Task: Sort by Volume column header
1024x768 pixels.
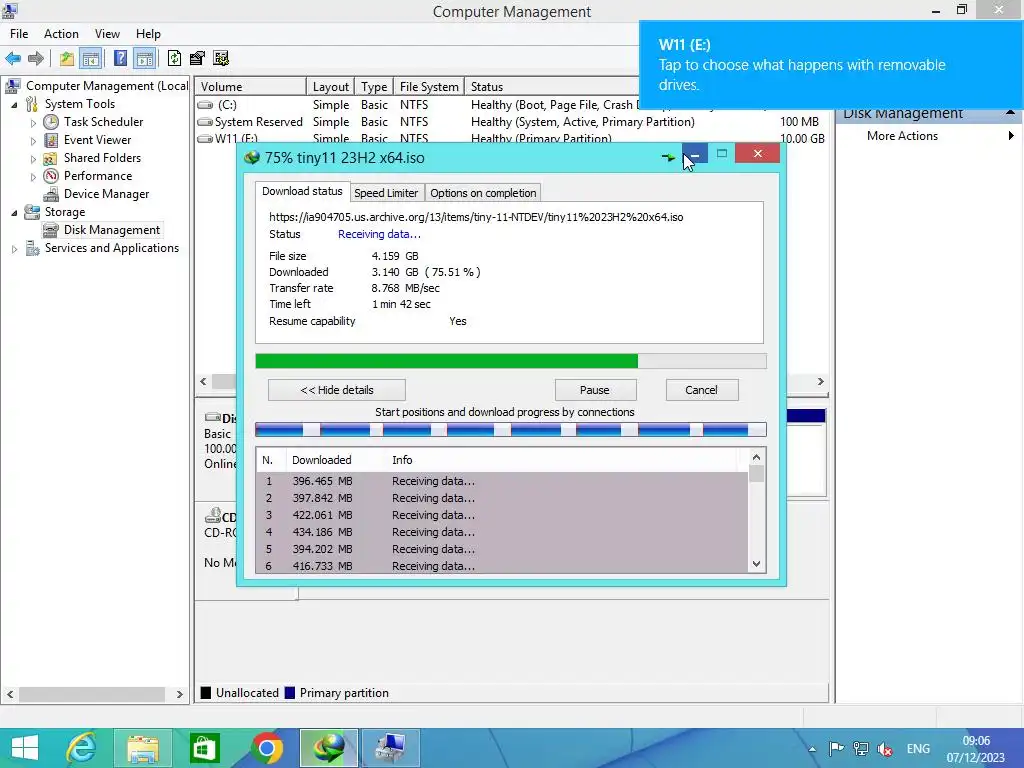Action: [251, 86]
